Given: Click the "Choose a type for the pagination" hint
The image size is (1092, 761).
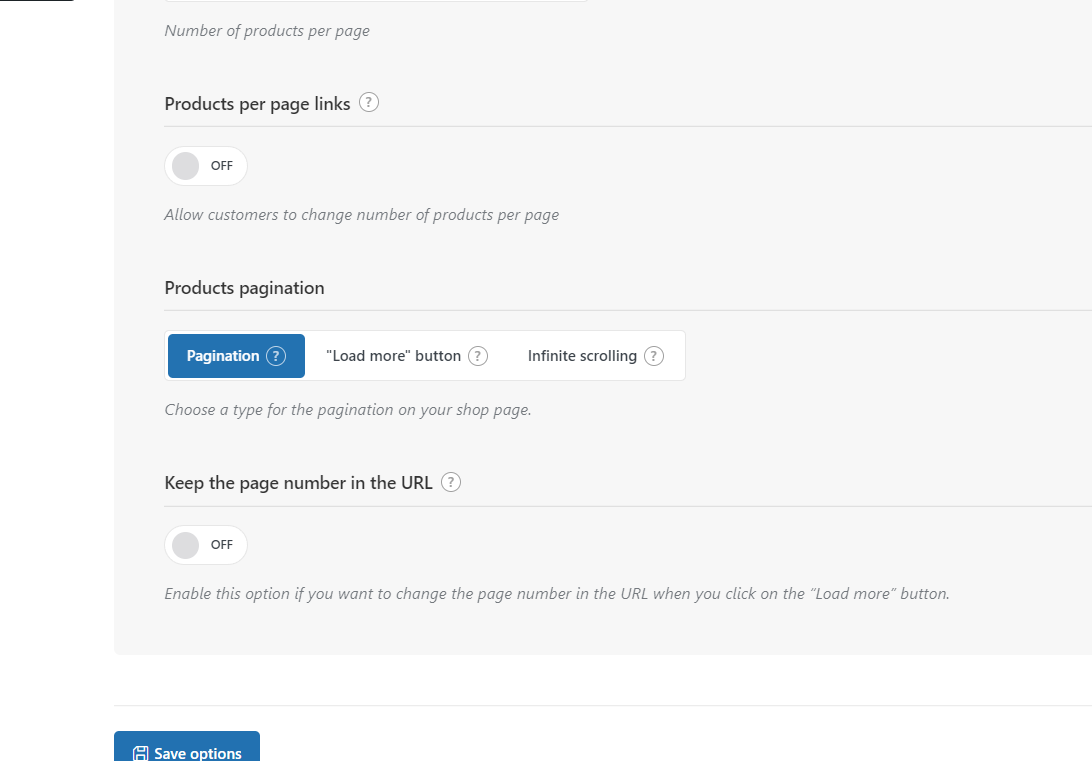Looking at the screenshot, I should point(347,410).
